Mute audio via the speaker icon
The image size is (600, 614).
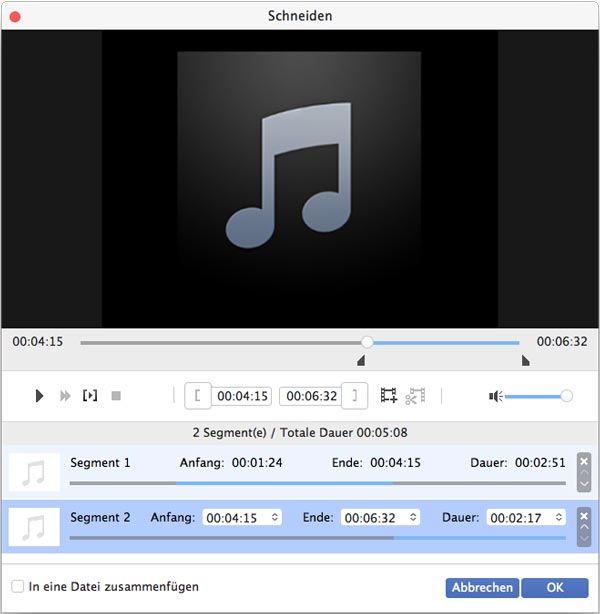coord(495,396)
